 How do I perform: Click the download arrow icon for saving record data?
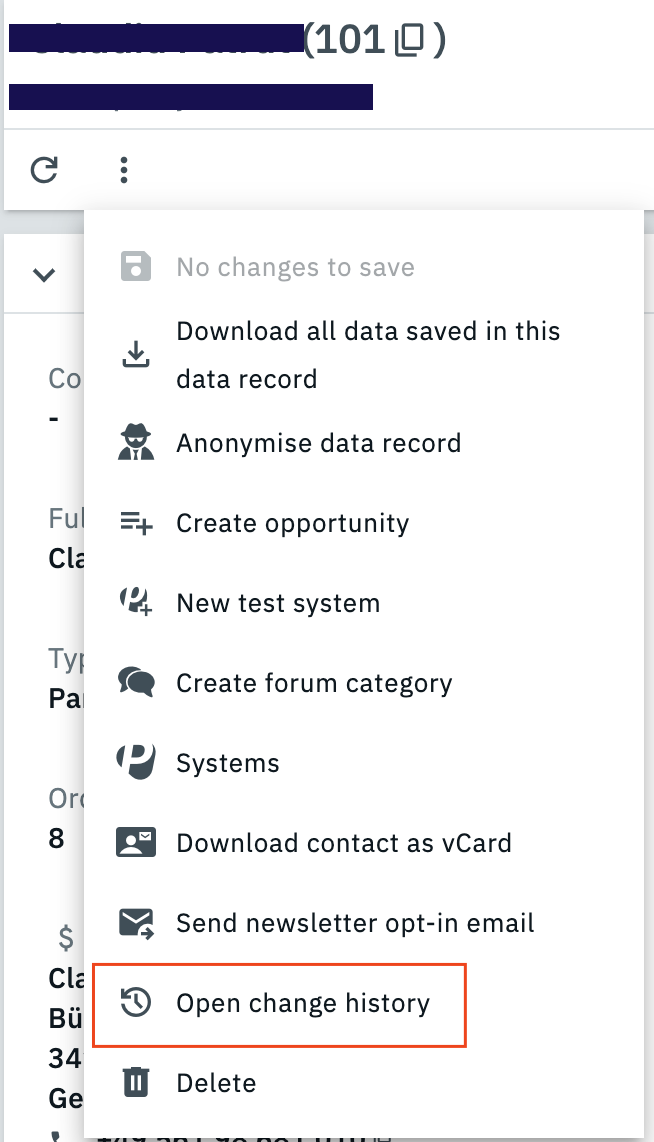(x=135, y=354)
